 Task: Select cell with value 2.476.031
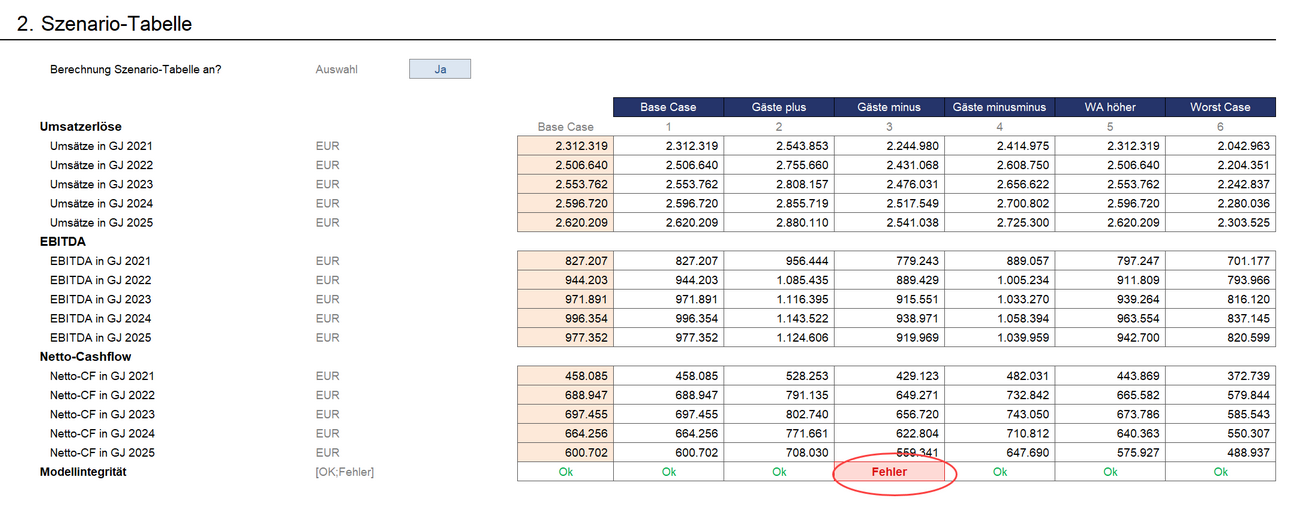pyautogui.click(x=889, y=185)
